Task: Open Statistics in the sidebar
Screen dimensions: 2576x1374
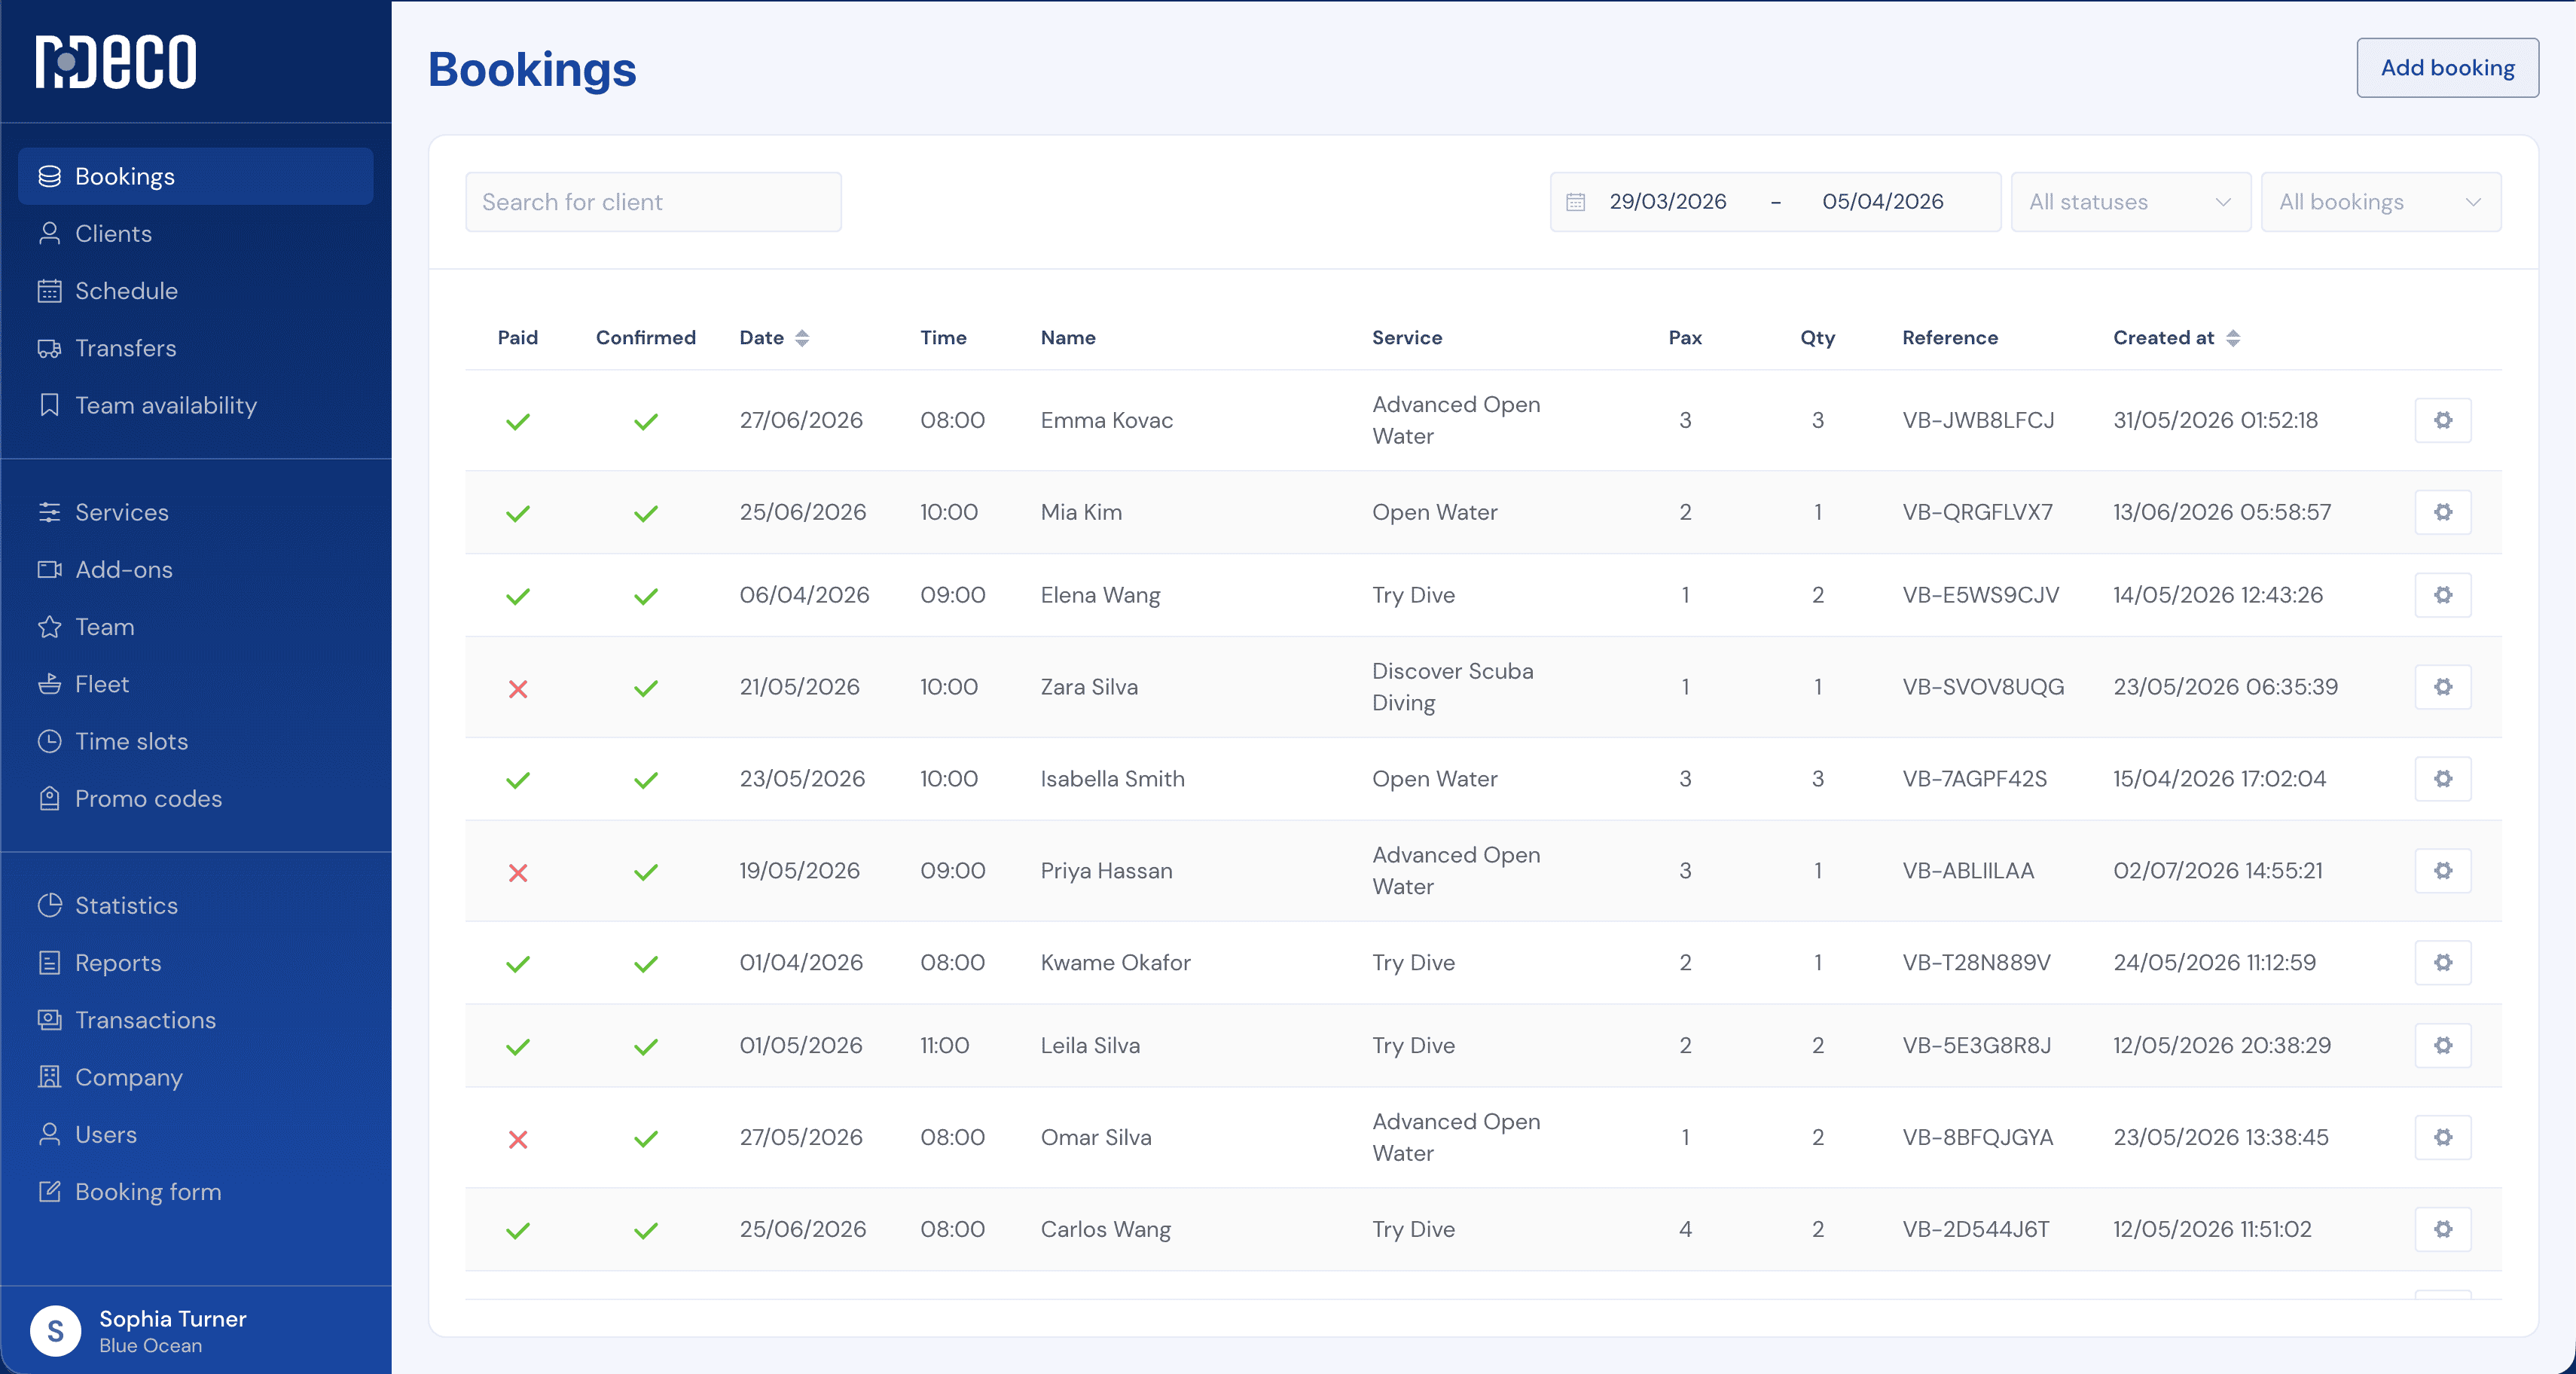Action: pyautogui.click(x=126, y=905)
